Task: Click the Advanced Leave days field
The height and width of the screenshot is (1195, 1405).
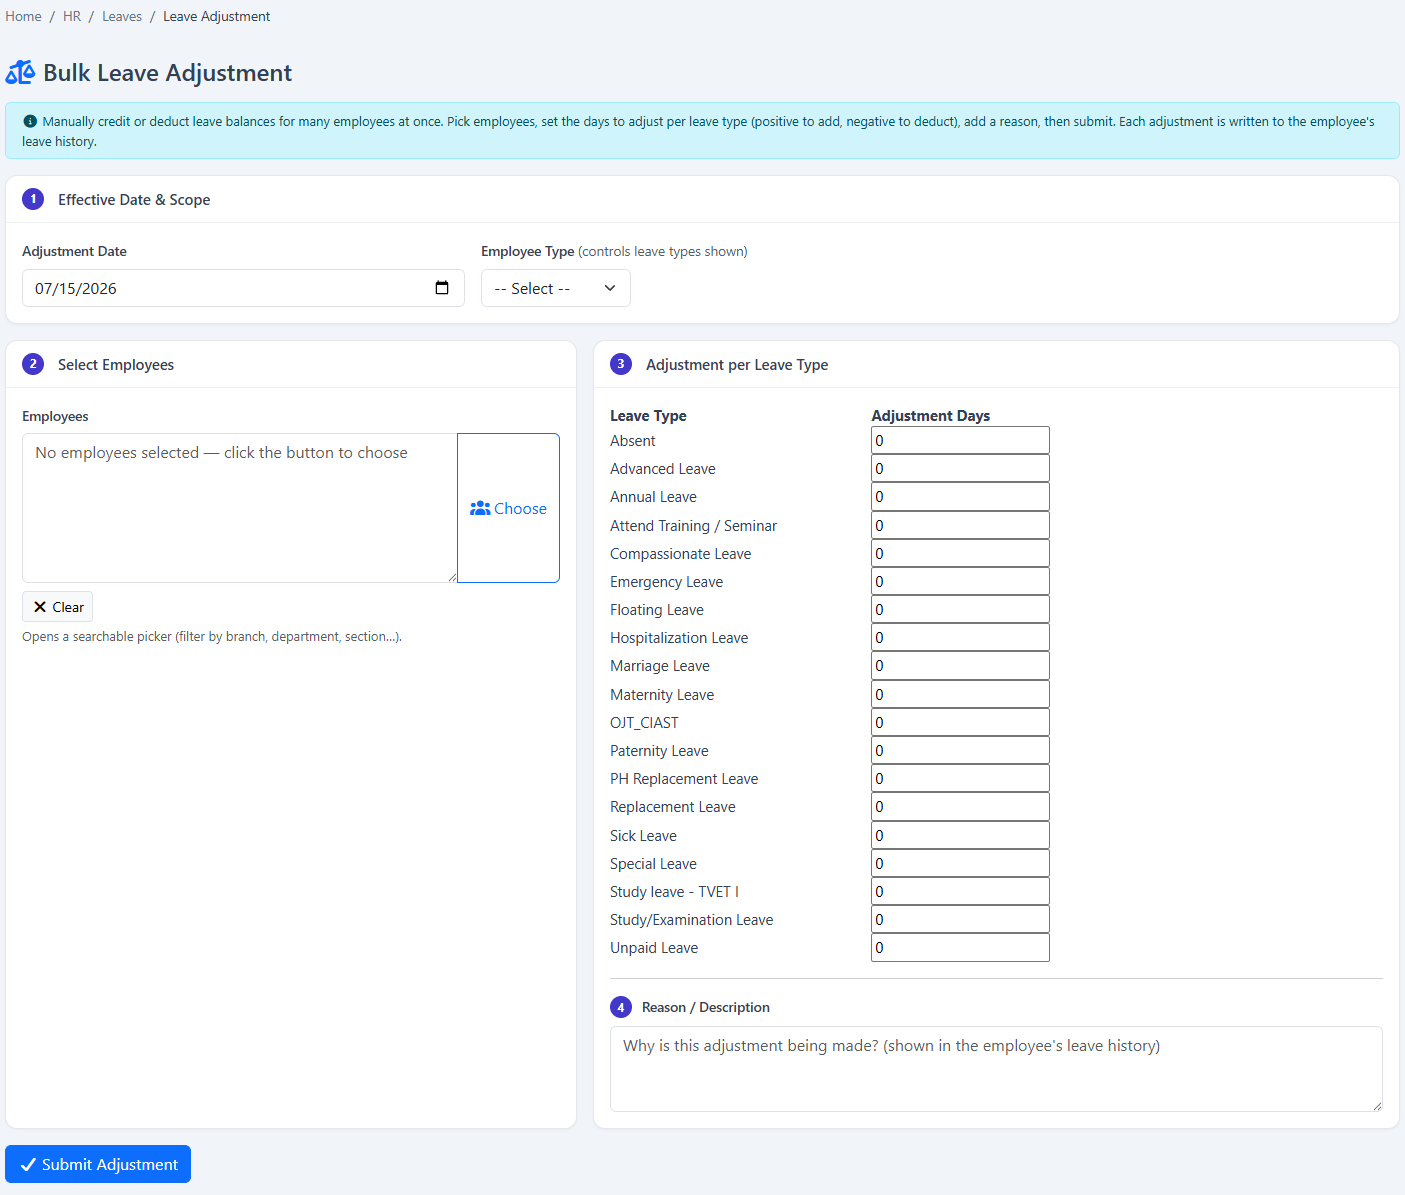Action: point(960,468)
